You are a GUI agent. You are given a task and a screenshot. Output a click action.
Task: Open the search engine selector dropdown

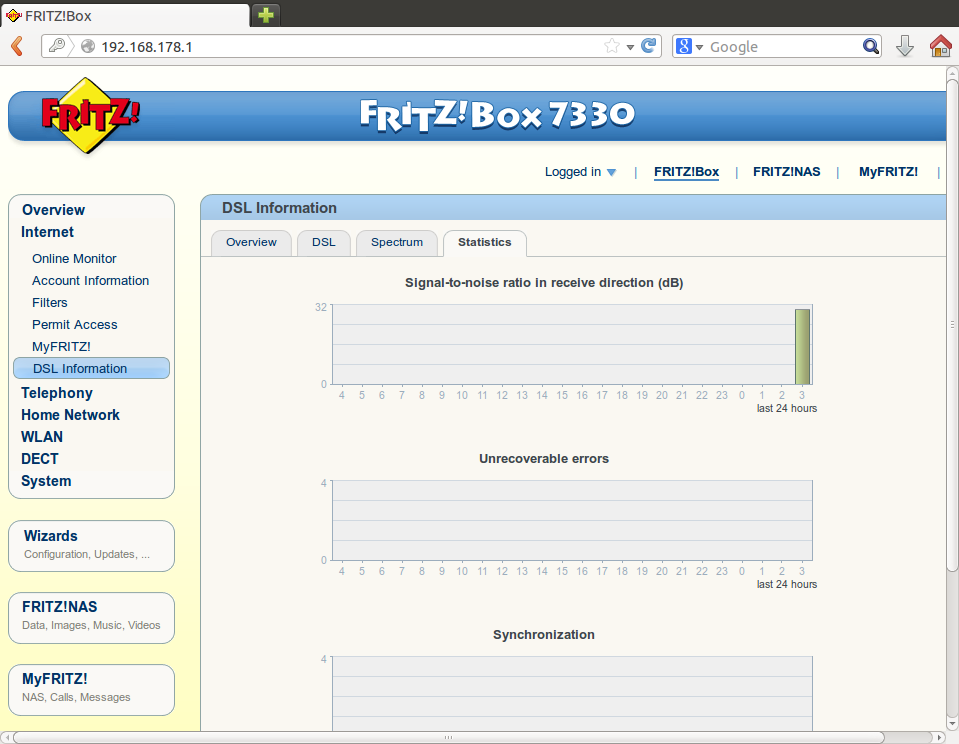coord(690,46)
